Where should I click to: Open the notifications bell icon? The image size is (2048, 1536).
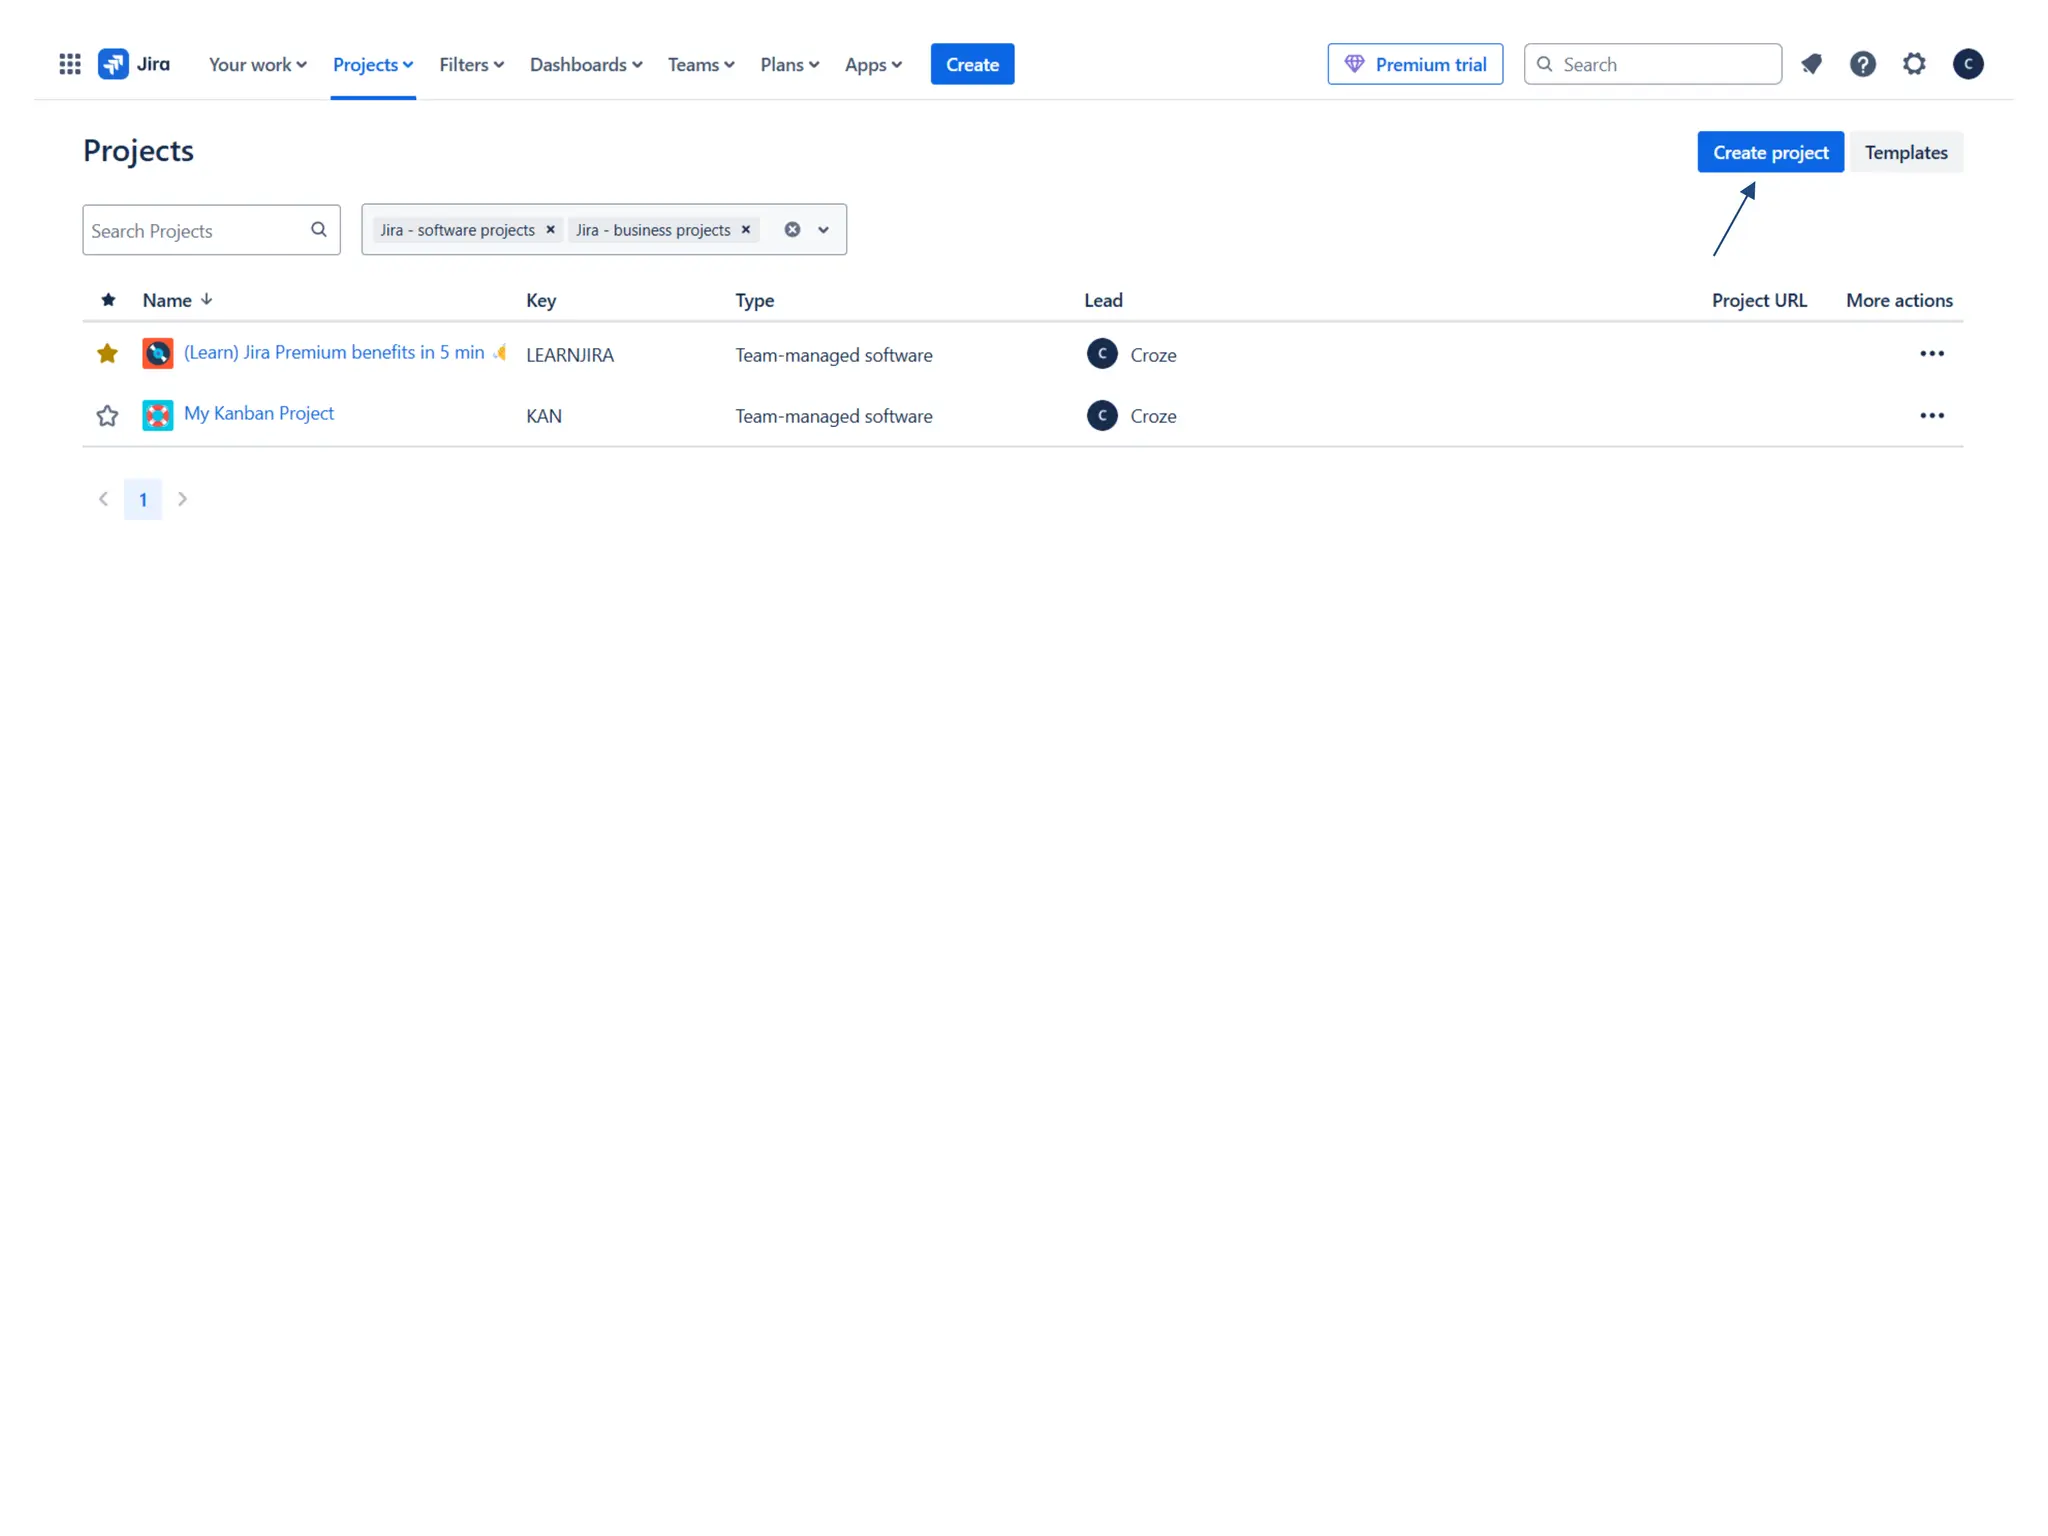(x=1811, y=64)
